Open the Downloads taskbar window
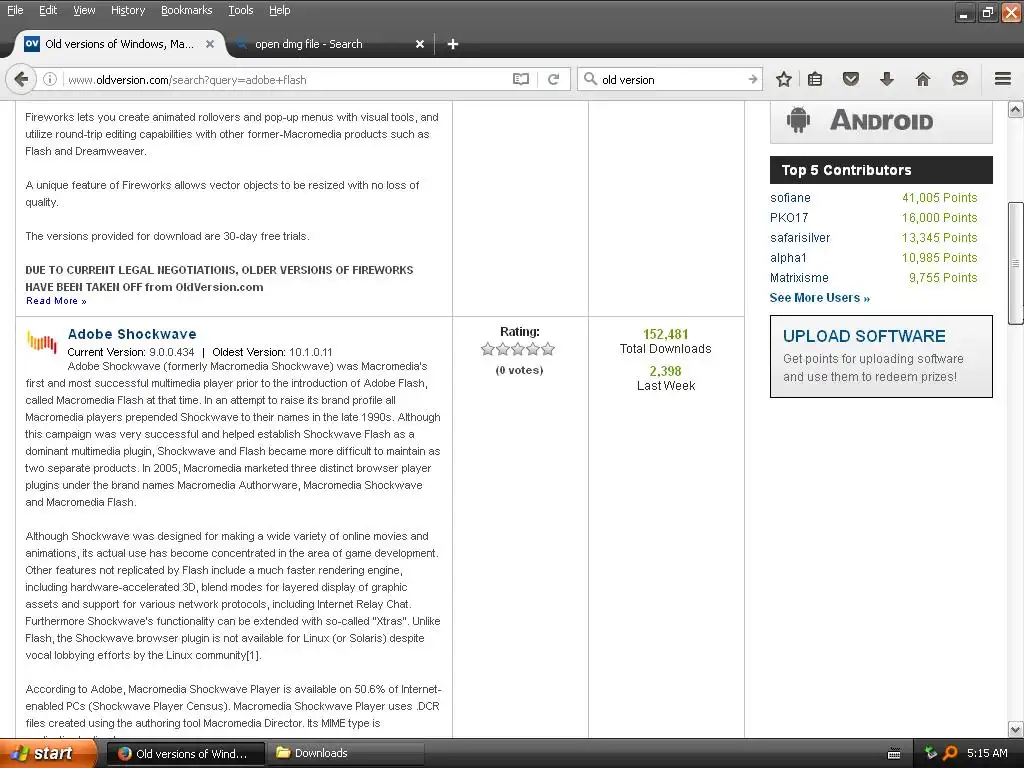 point(345,754)
